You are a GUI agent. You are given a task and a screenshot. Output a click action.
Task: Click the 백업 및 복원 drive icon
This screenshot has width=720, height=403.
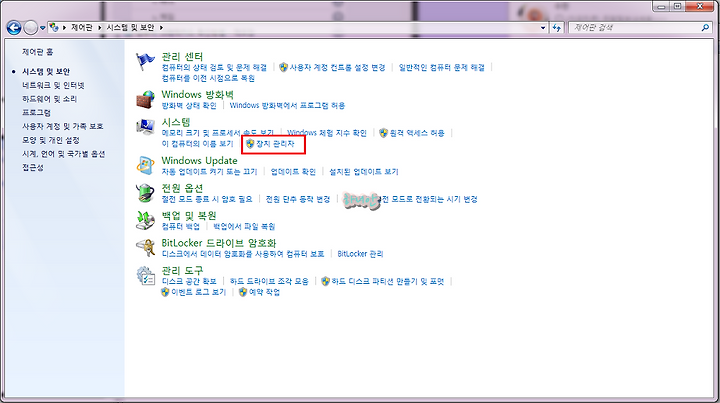(146, 220)
